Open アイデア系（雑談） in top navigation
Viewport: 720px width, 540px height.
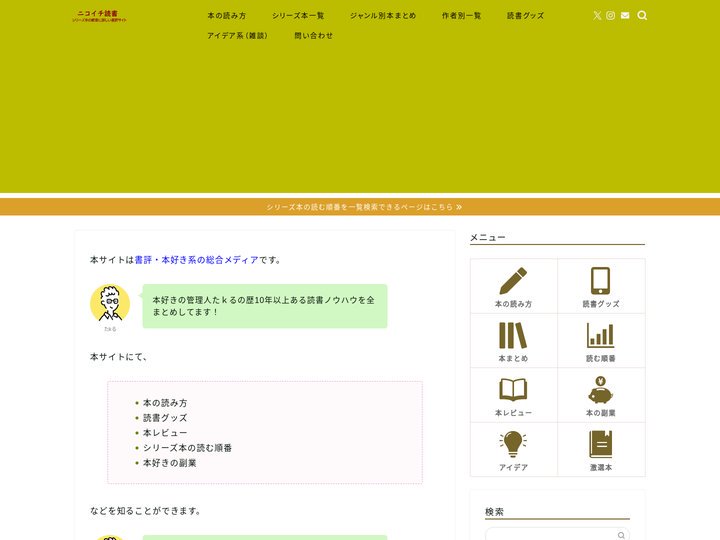tap(237, 36)
